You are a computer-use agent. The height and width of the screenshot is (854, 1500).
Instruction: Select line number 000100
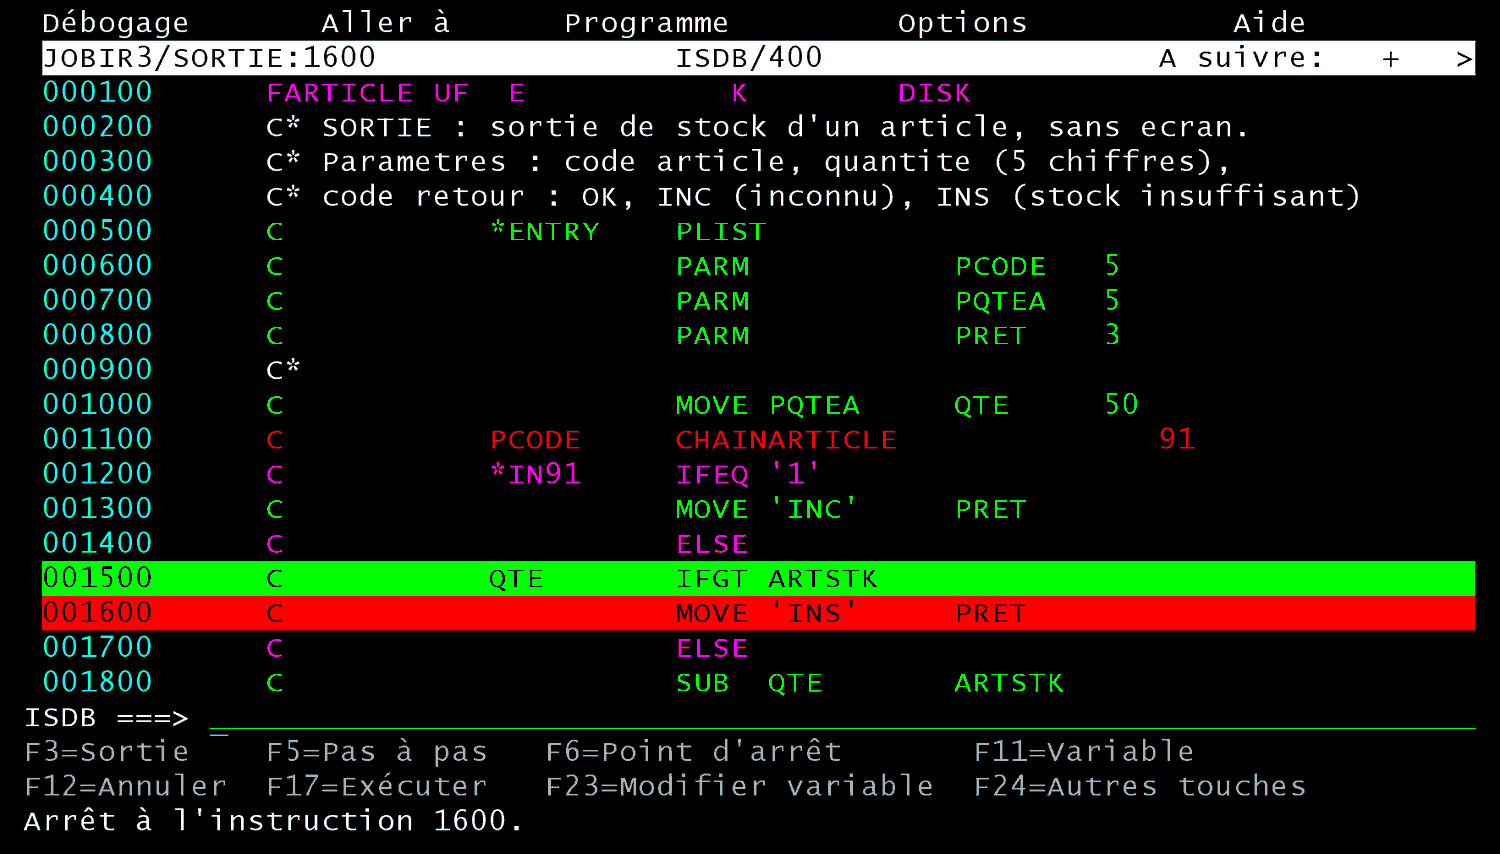pyautogui.click(x=97, y=93)
